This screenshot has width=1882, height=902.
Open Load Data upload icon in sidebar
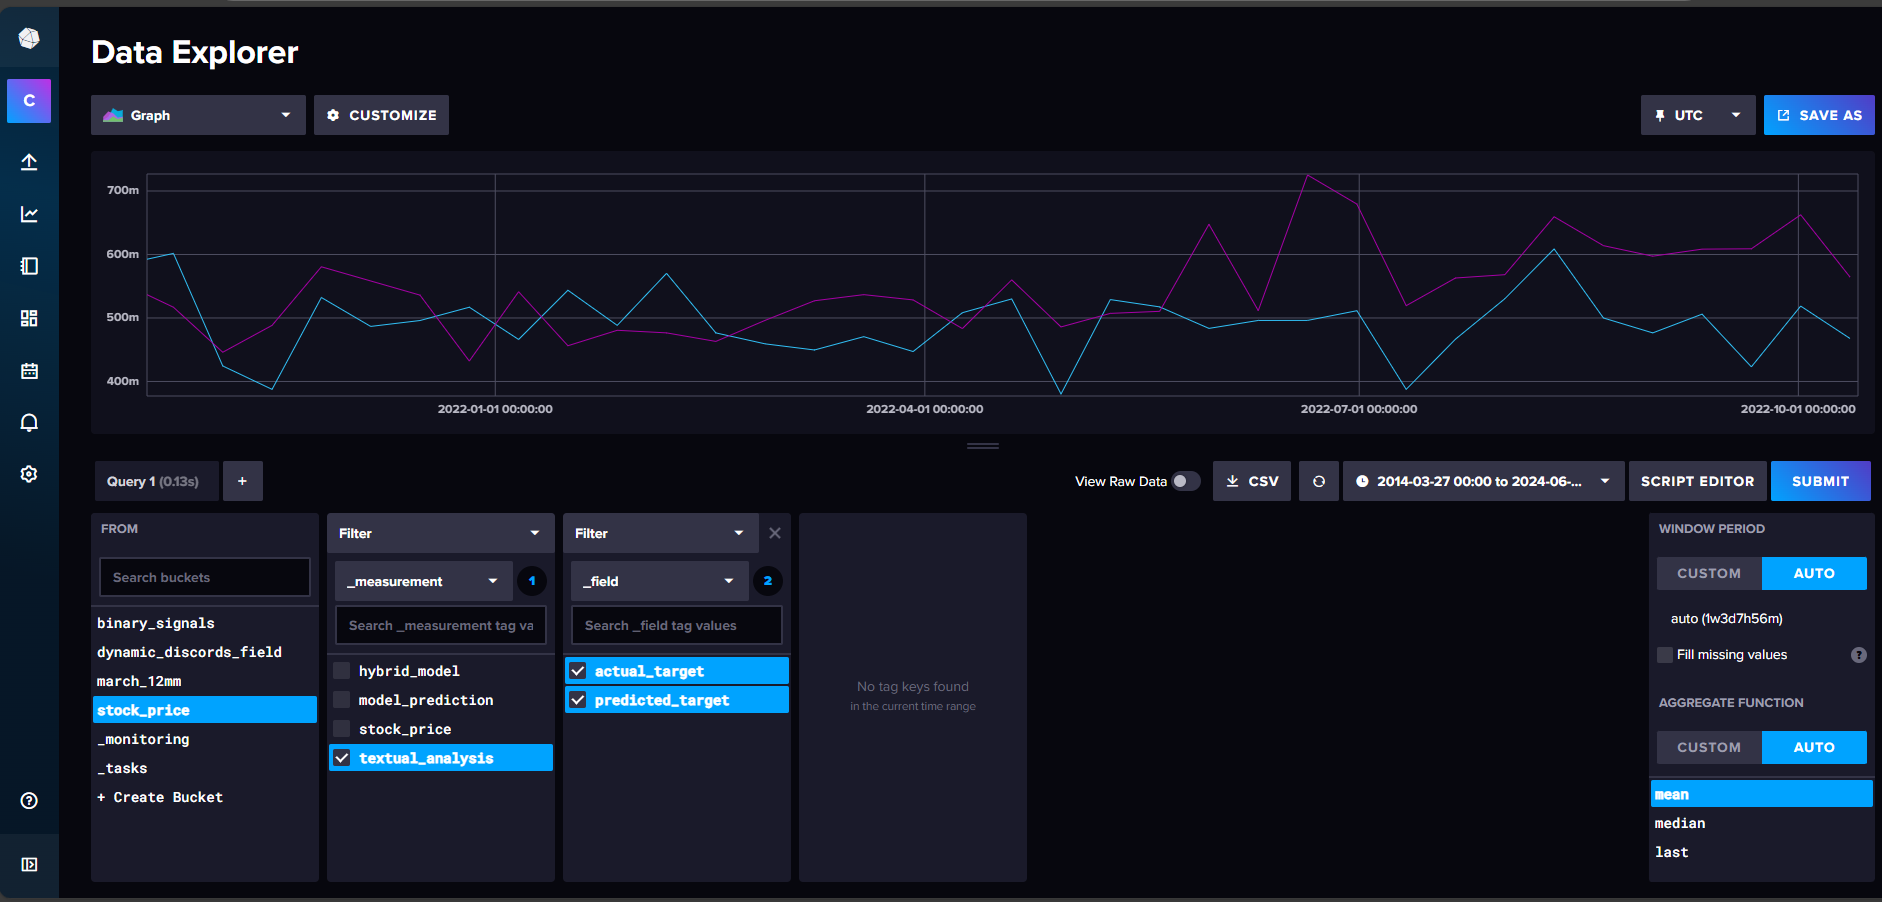tap(29, 162)
